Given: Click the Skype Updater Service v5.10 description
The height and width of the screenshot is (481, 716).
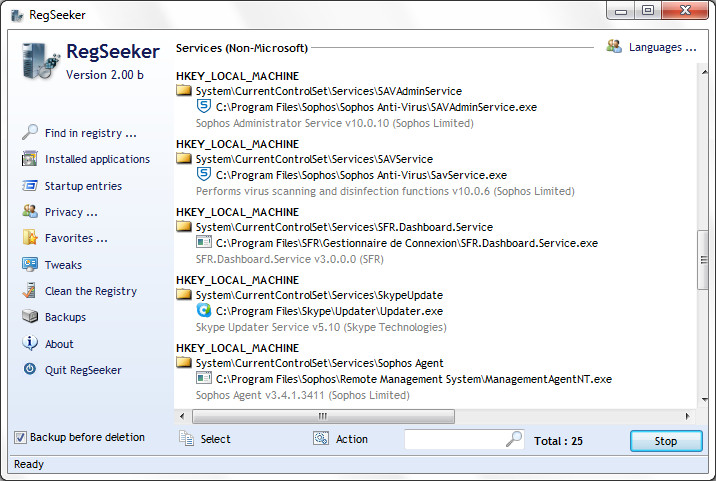Looking at the screenshot, I should point(321,327).
